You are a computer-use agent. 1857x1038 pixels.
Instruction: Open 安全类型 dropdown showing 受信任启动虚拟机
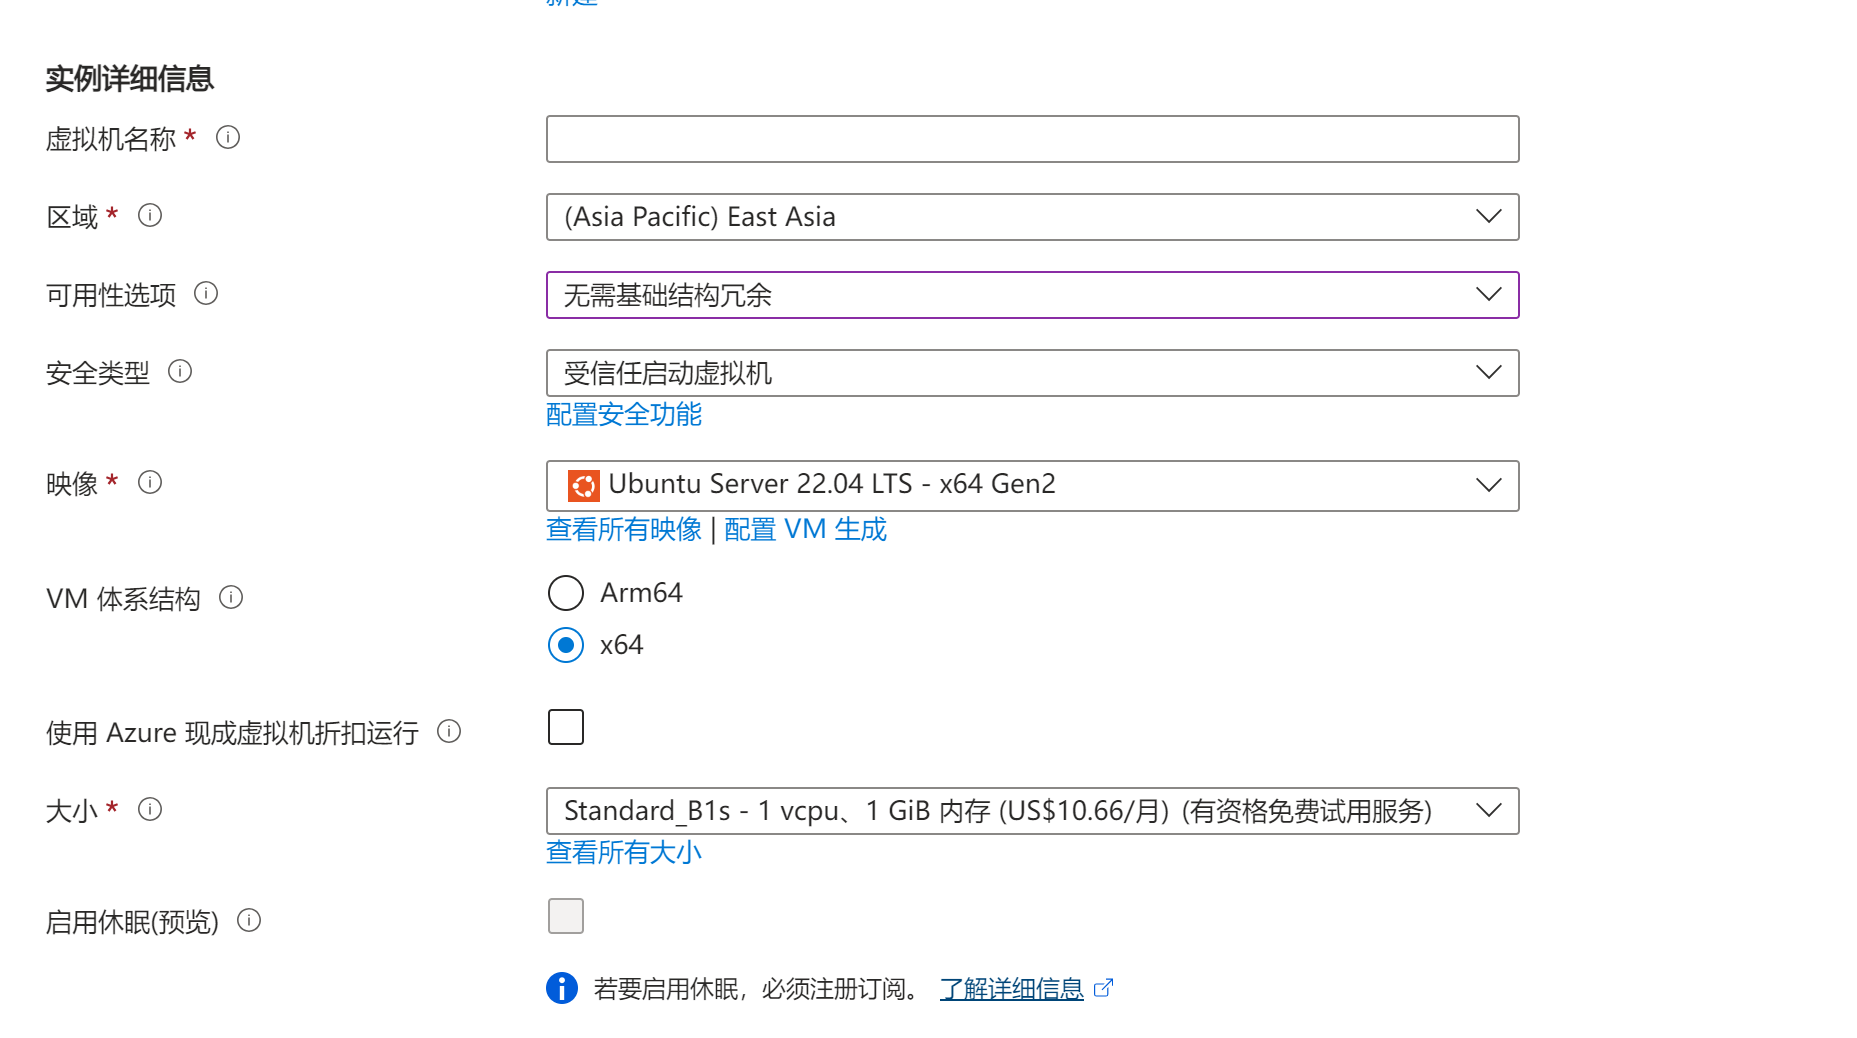[x=1033, y=373]
